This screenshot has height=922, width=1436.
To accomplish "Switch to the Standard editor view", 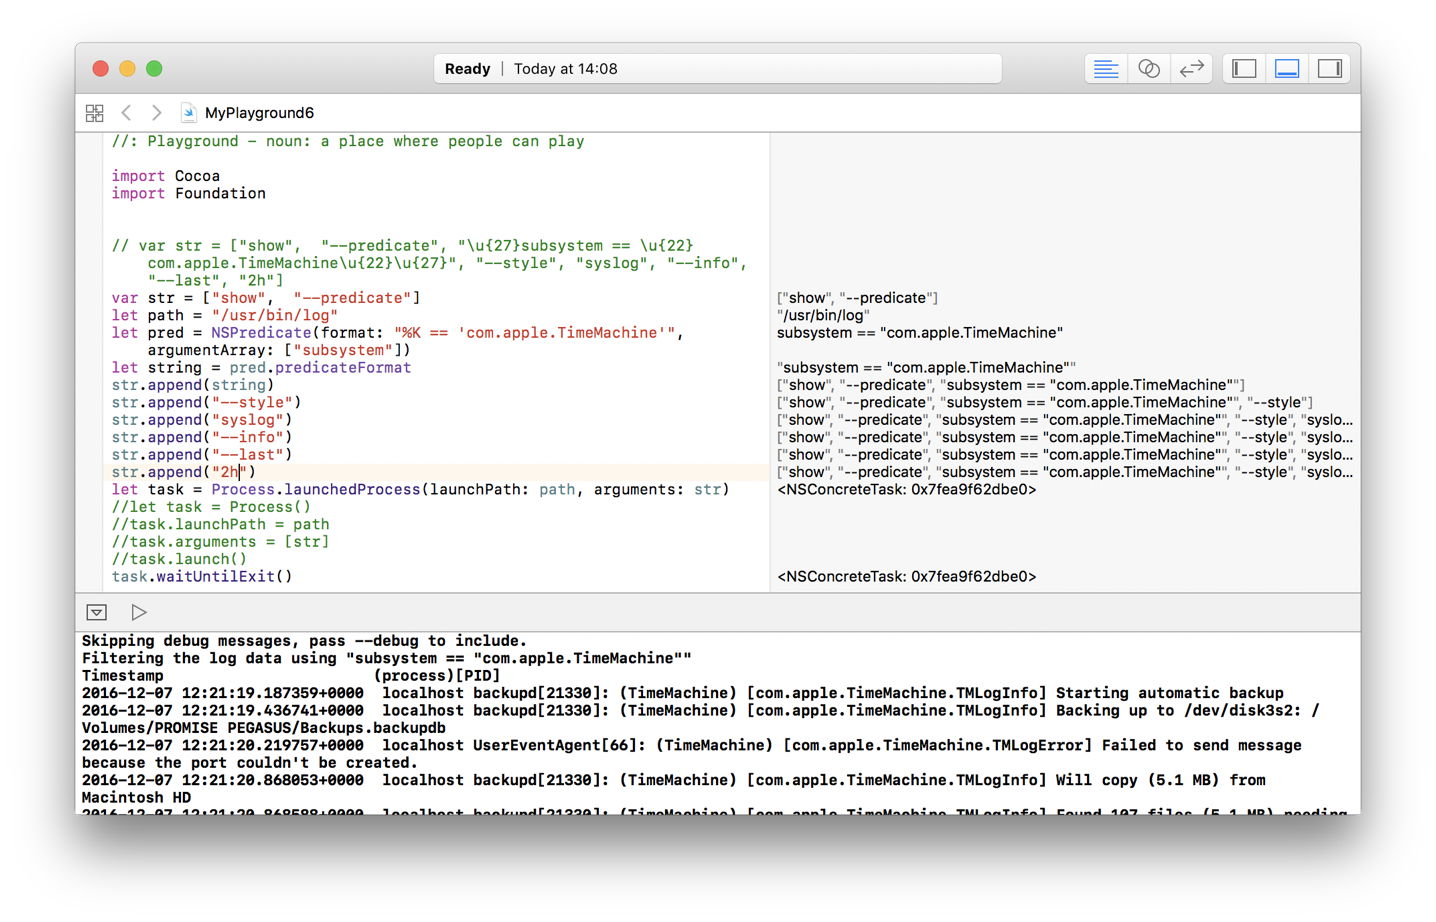I will click(1105, 69).
